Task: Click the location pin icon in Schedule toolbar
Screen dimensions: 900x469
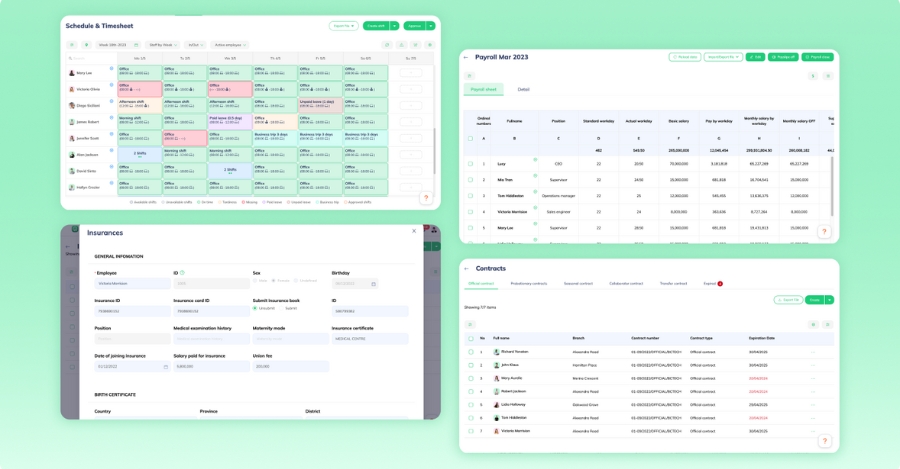Action: pyautogui.click(x=87, y=45)
